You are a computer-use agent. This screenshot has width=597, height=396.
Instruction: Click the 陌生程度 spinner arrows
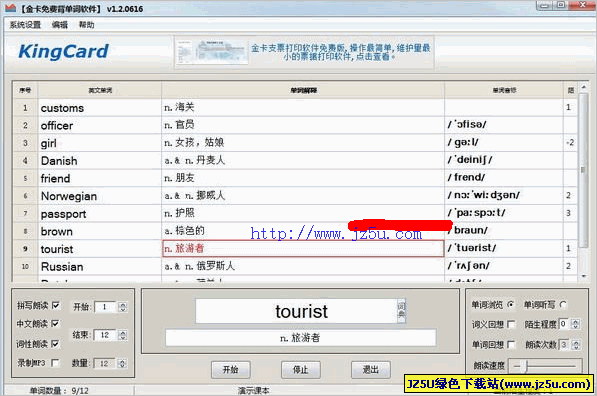[576, 324]
